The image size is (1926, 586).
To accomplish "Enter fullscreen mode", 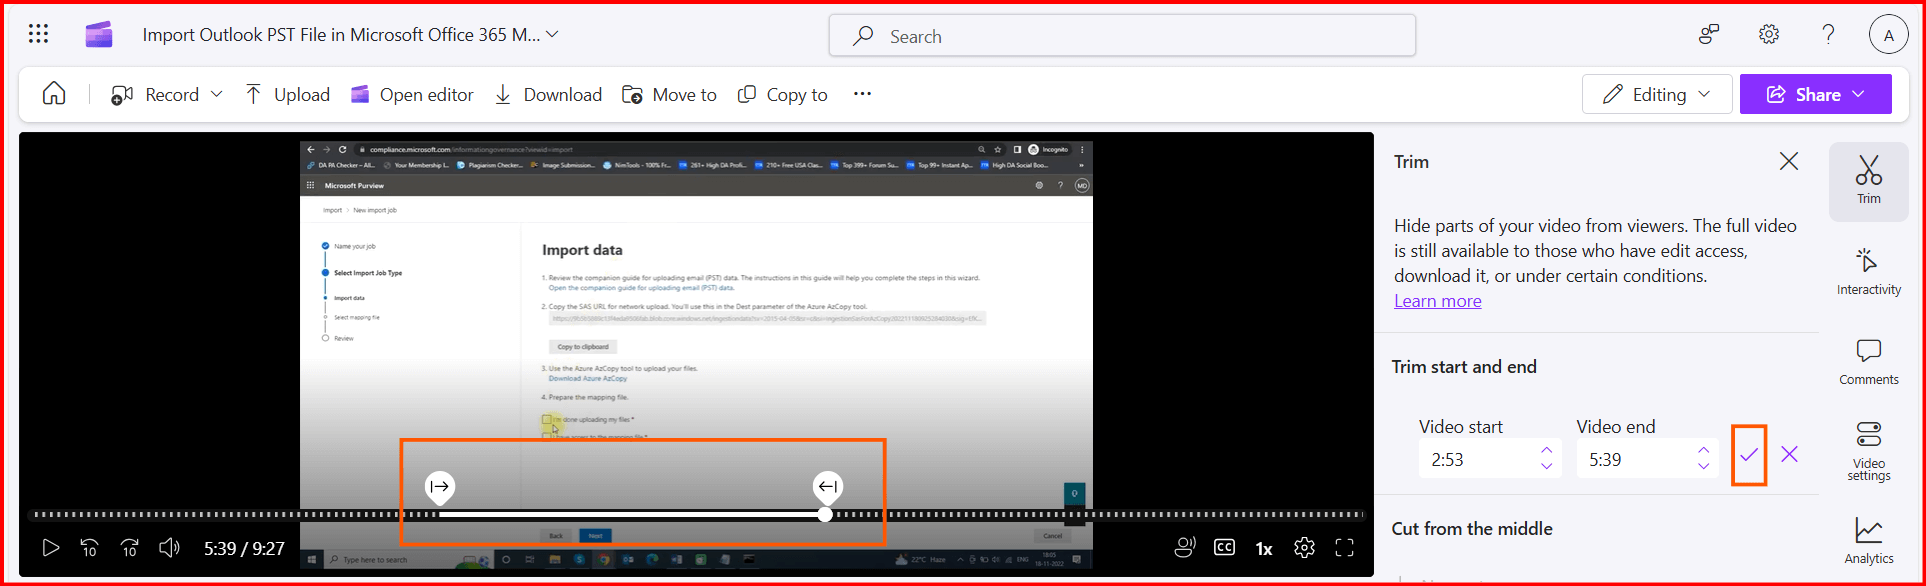I will point(1345,548).
